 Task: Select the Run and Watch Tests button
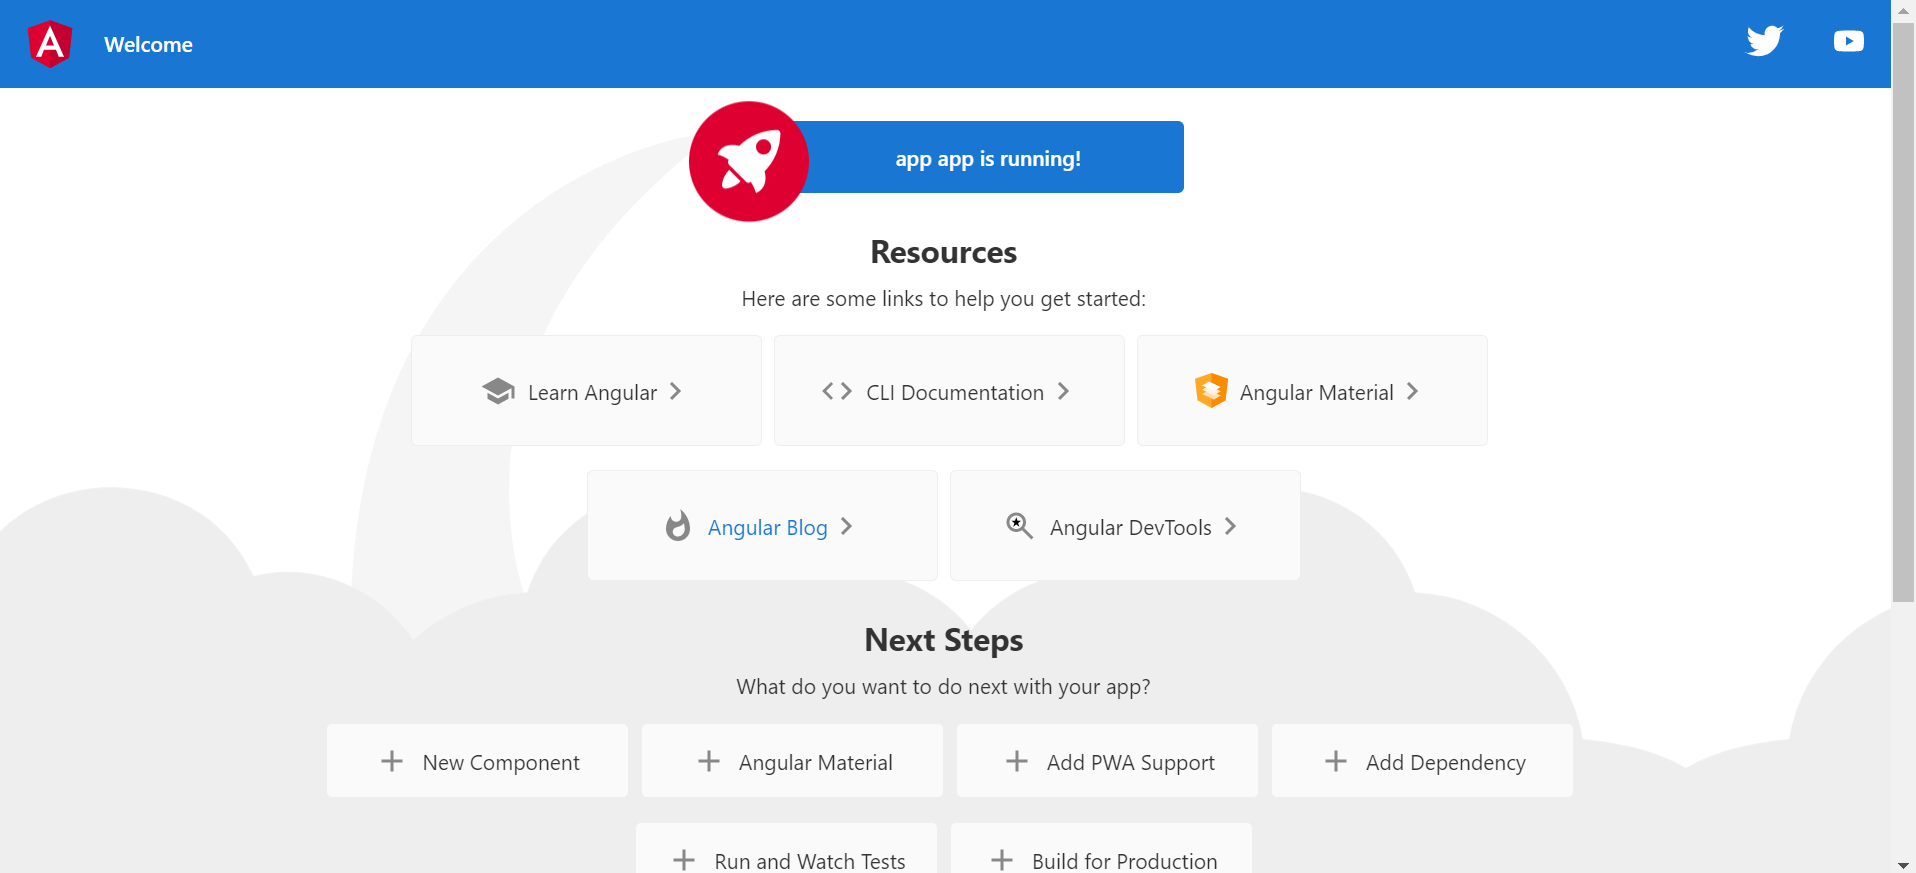786,849
